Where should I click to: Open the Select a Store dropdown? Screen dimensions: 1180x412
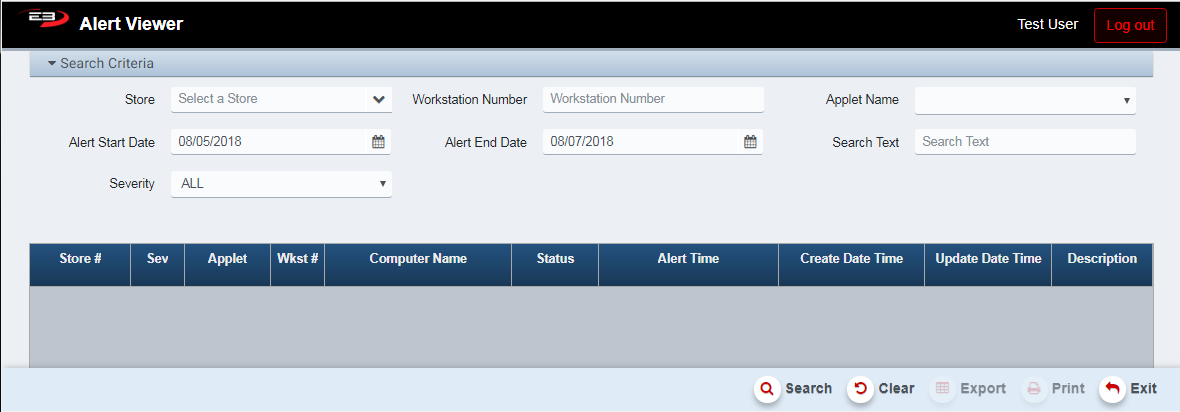pyautogui.click(x=281, y=99)
